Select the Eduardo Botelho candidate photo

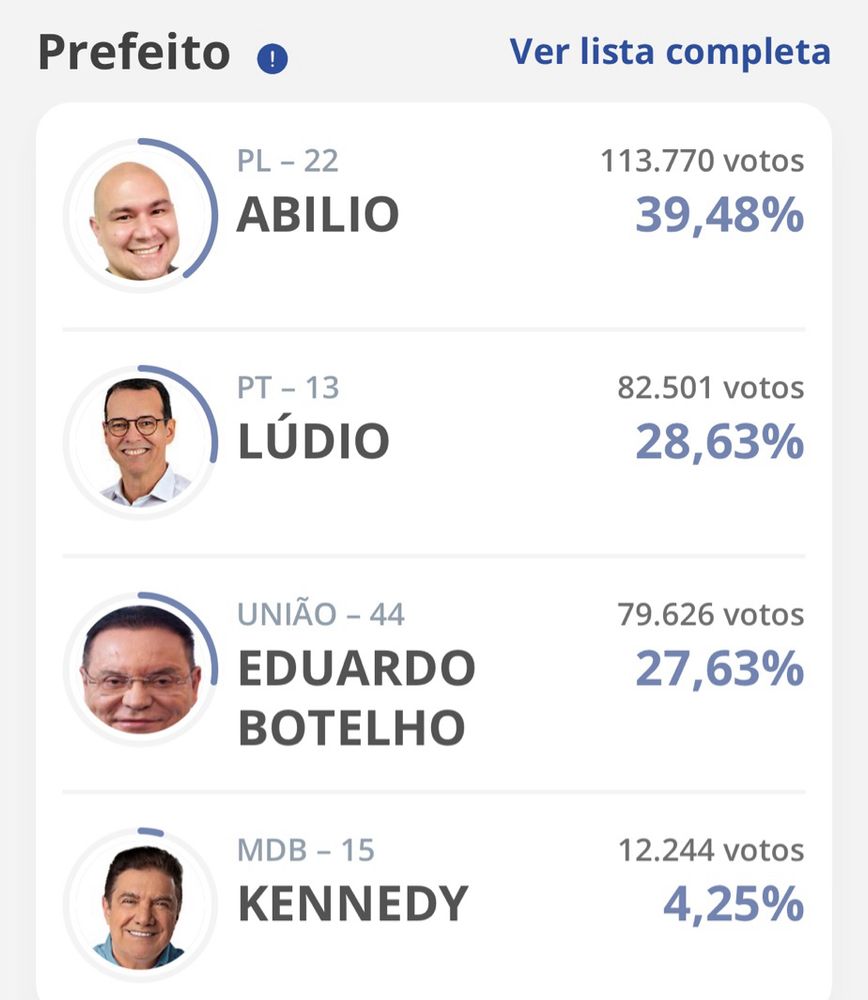click(x=140, y=669)
